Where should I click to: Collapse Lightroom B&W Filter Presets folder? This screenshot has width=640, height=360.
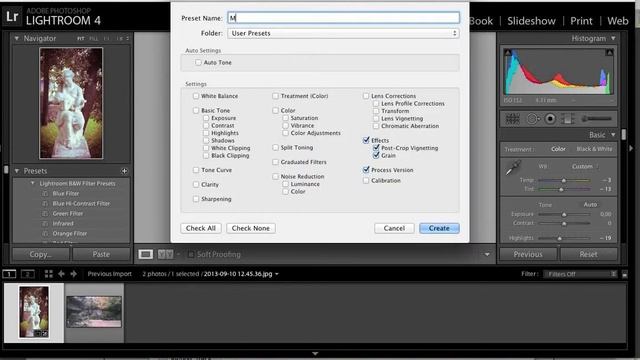[x=33, y=184]
